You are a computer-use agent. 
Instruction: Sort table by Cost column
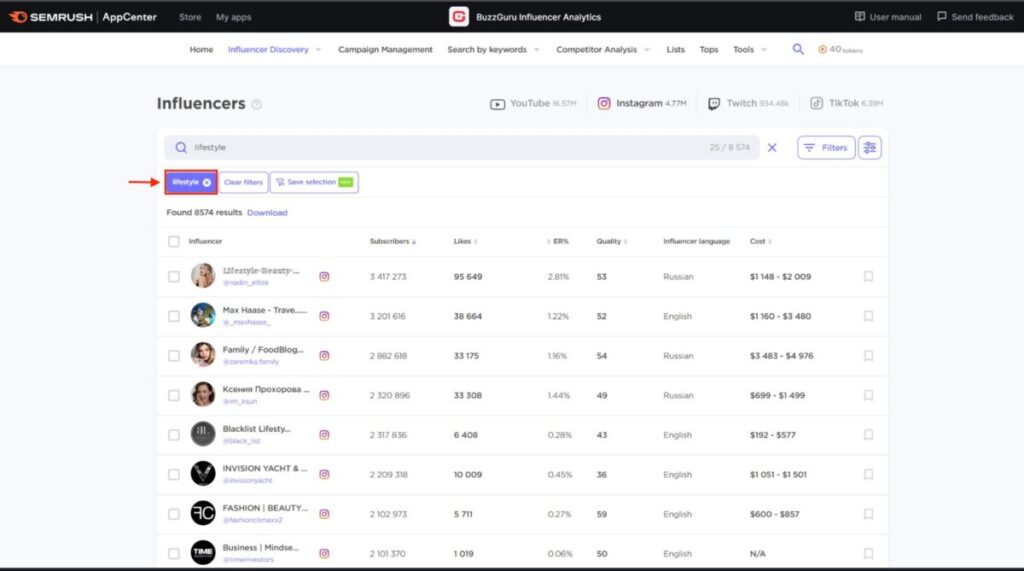click(761, 241)
